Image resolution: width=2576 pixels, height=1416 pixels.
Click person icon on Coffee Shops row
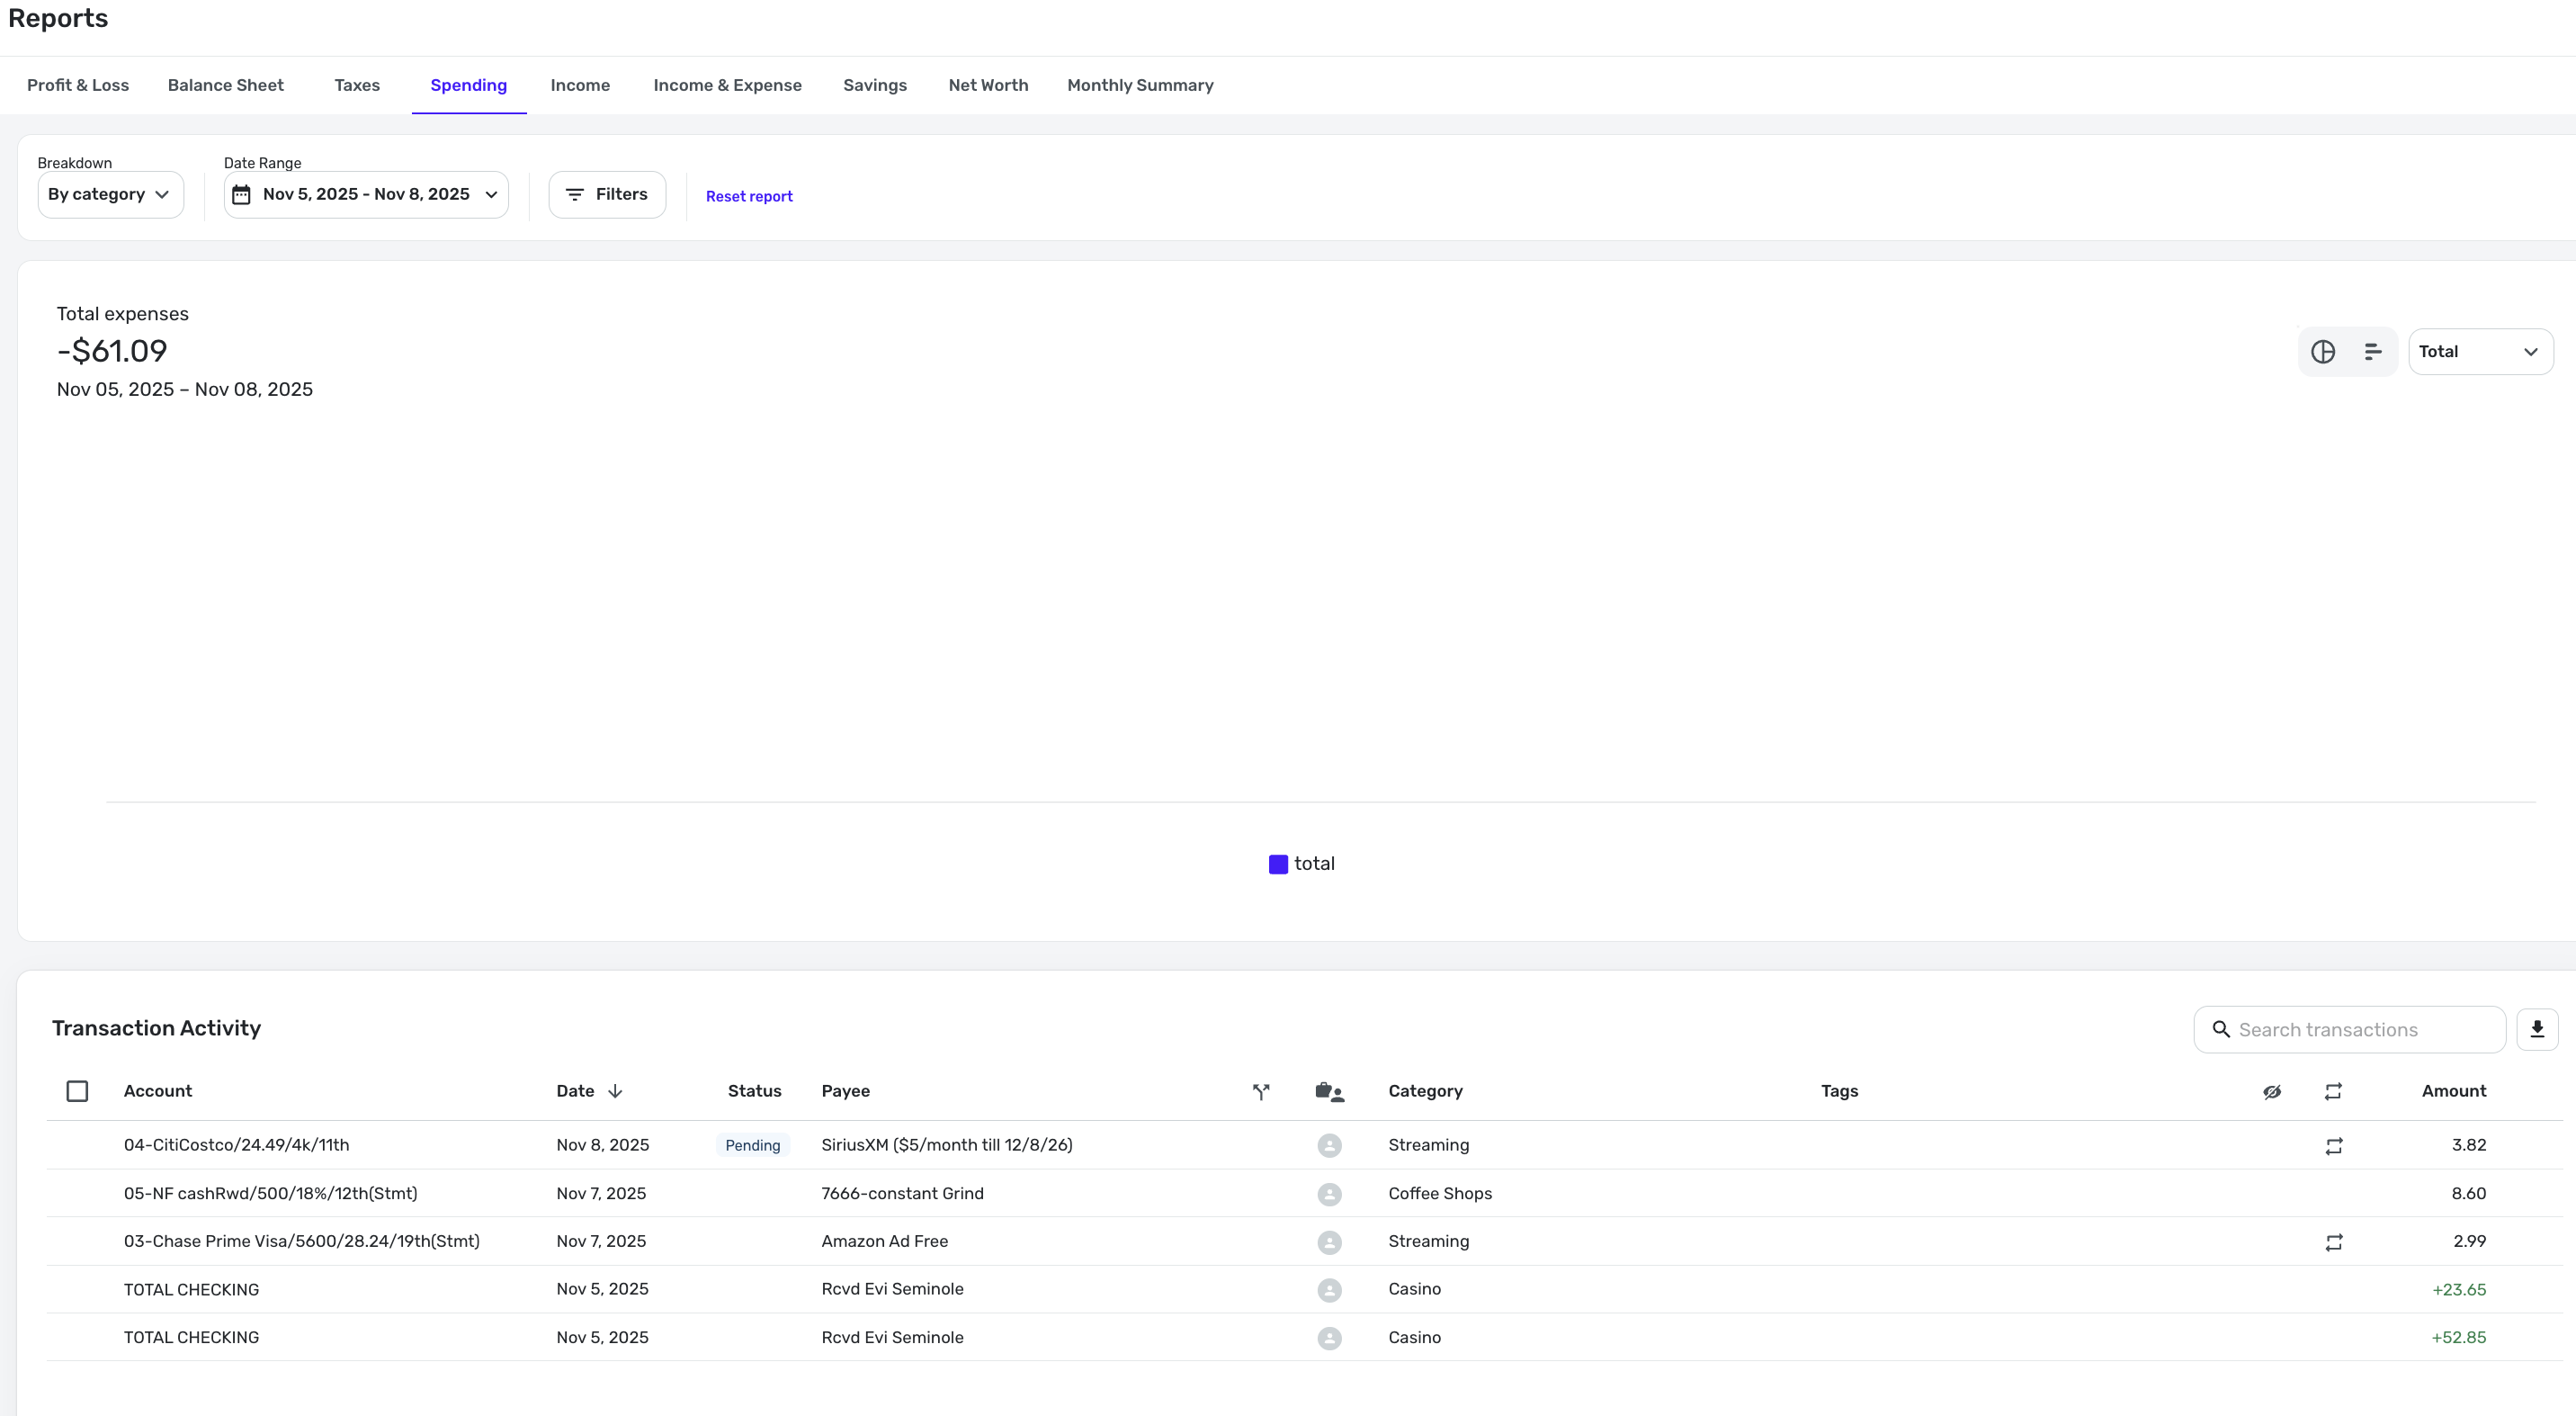pyautogui.click(x=1329, y=1194)
